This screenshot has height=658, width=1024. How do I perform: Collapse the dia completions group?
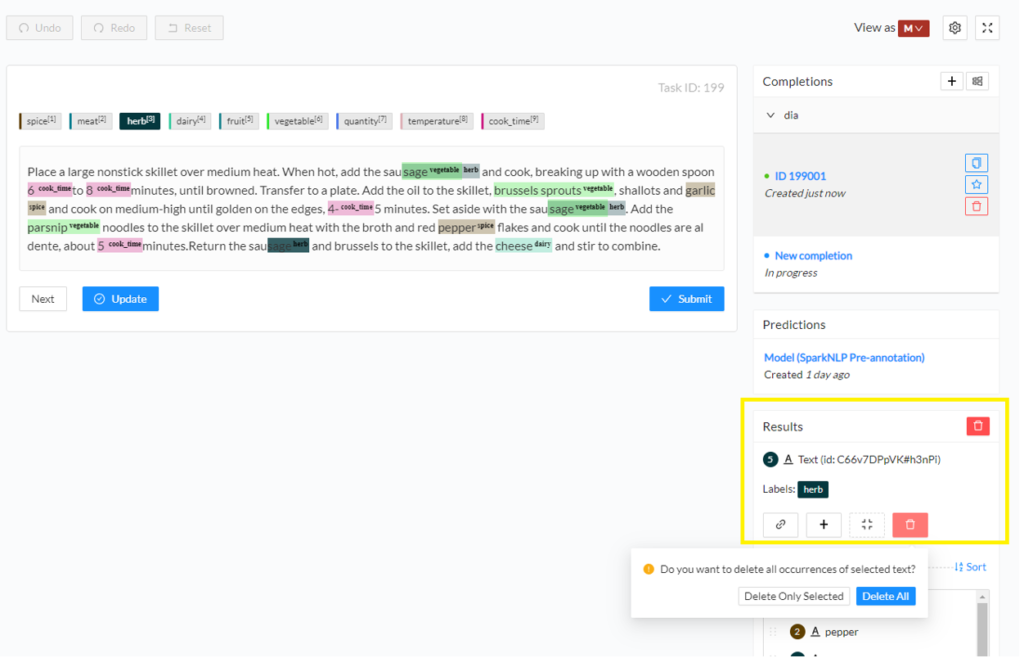click(768, 115)
